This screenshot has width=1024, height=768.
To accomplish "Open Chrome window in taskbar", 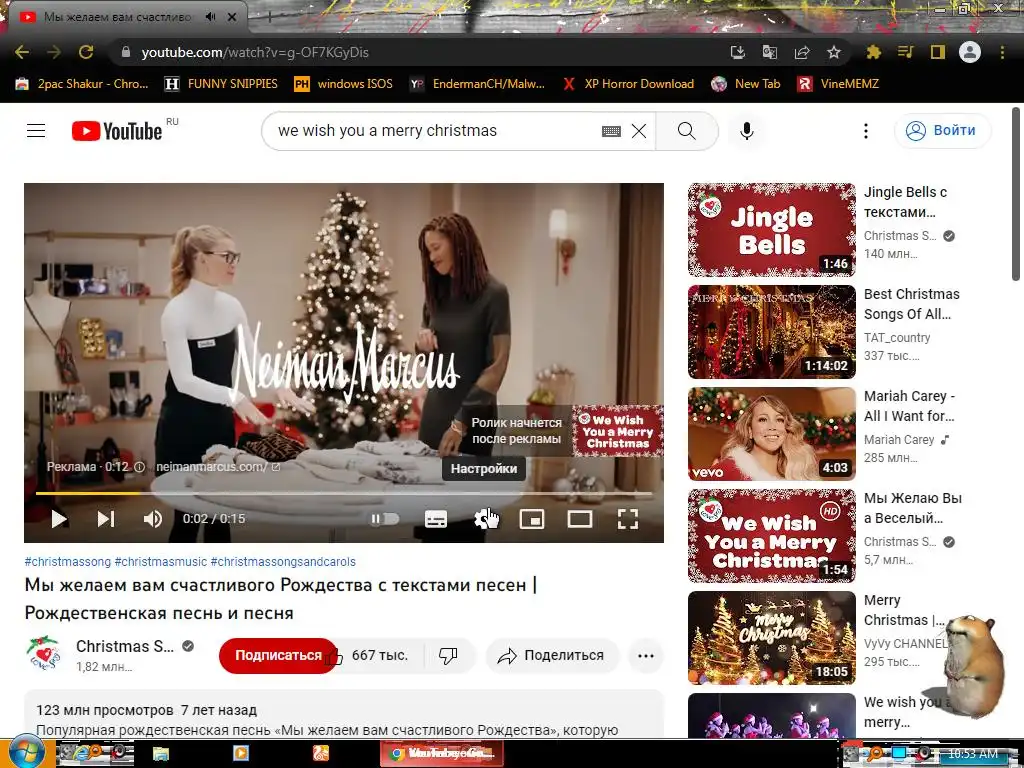I will pyautogui.click(x=441, y=754).
